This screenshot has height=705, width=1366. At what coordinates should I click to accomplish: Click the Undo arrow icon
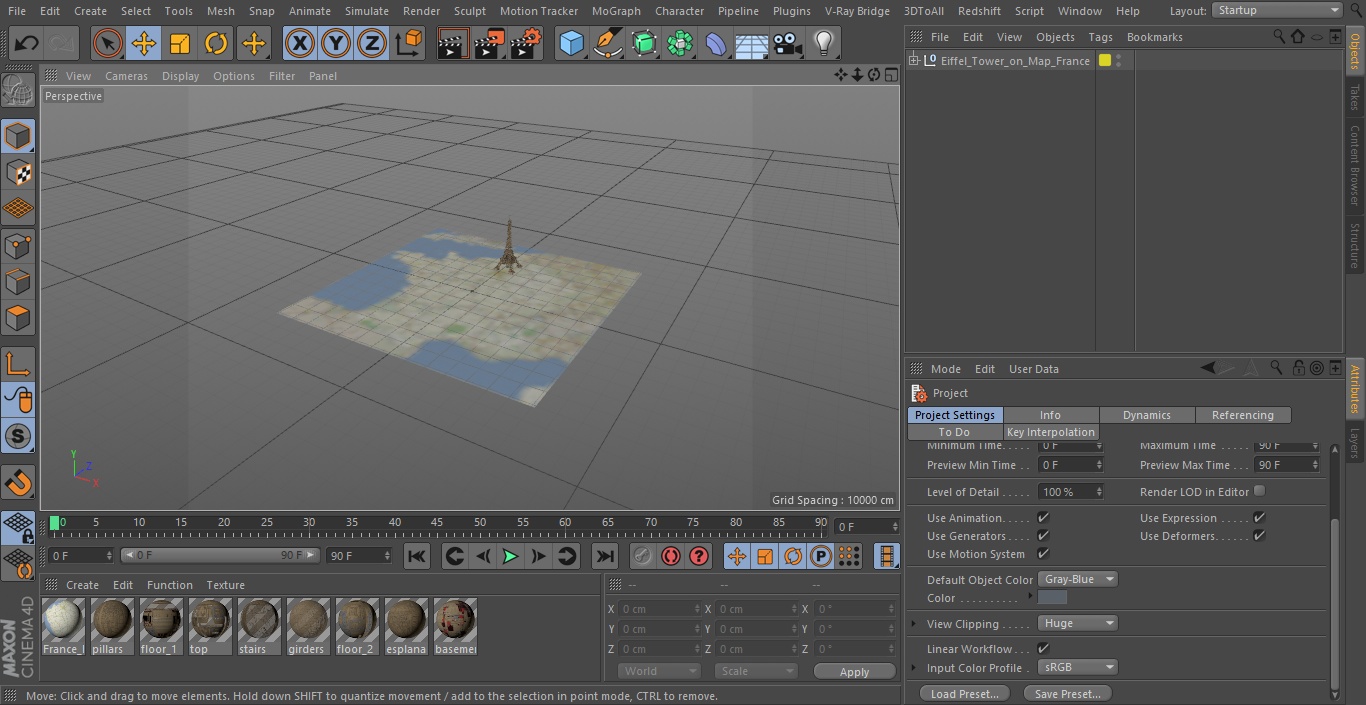[27, 44]
